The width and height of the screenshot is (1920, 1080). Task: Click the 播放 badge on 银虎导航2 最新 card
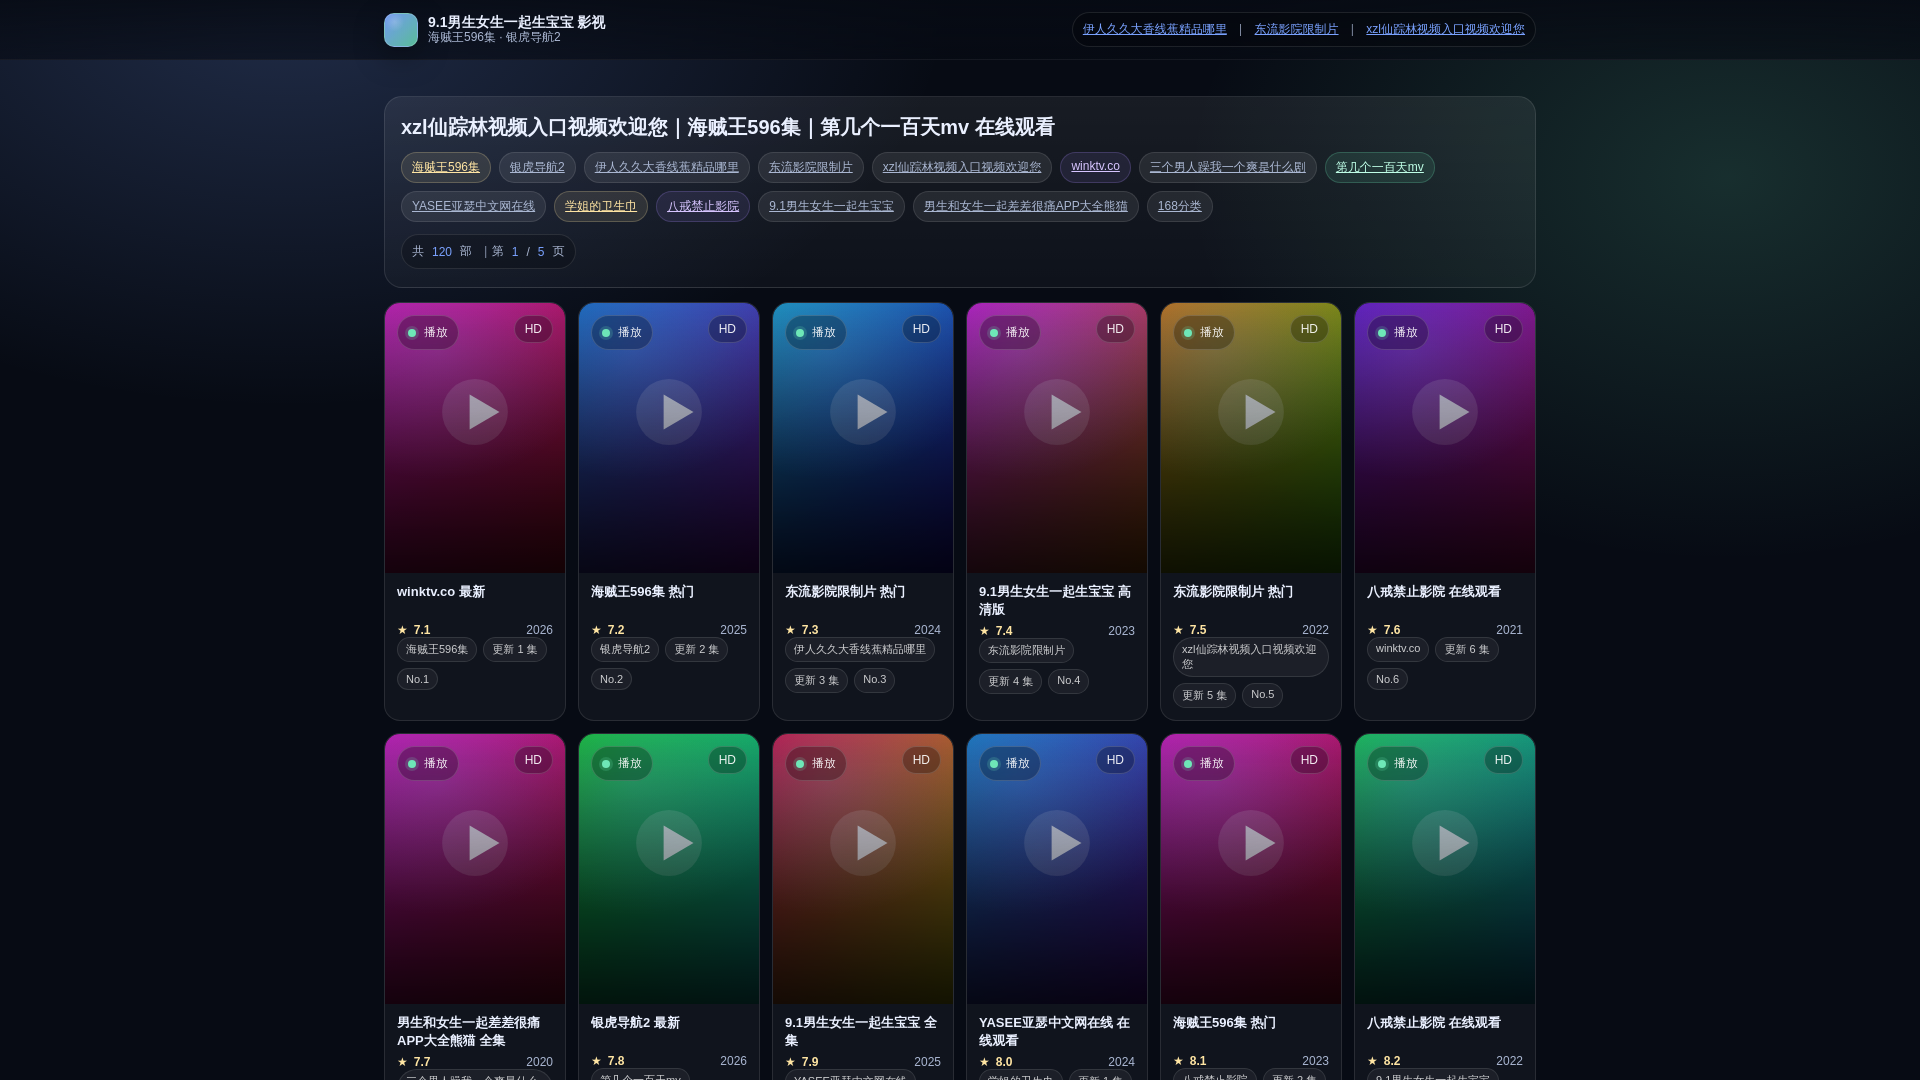(x=622, y=764)
